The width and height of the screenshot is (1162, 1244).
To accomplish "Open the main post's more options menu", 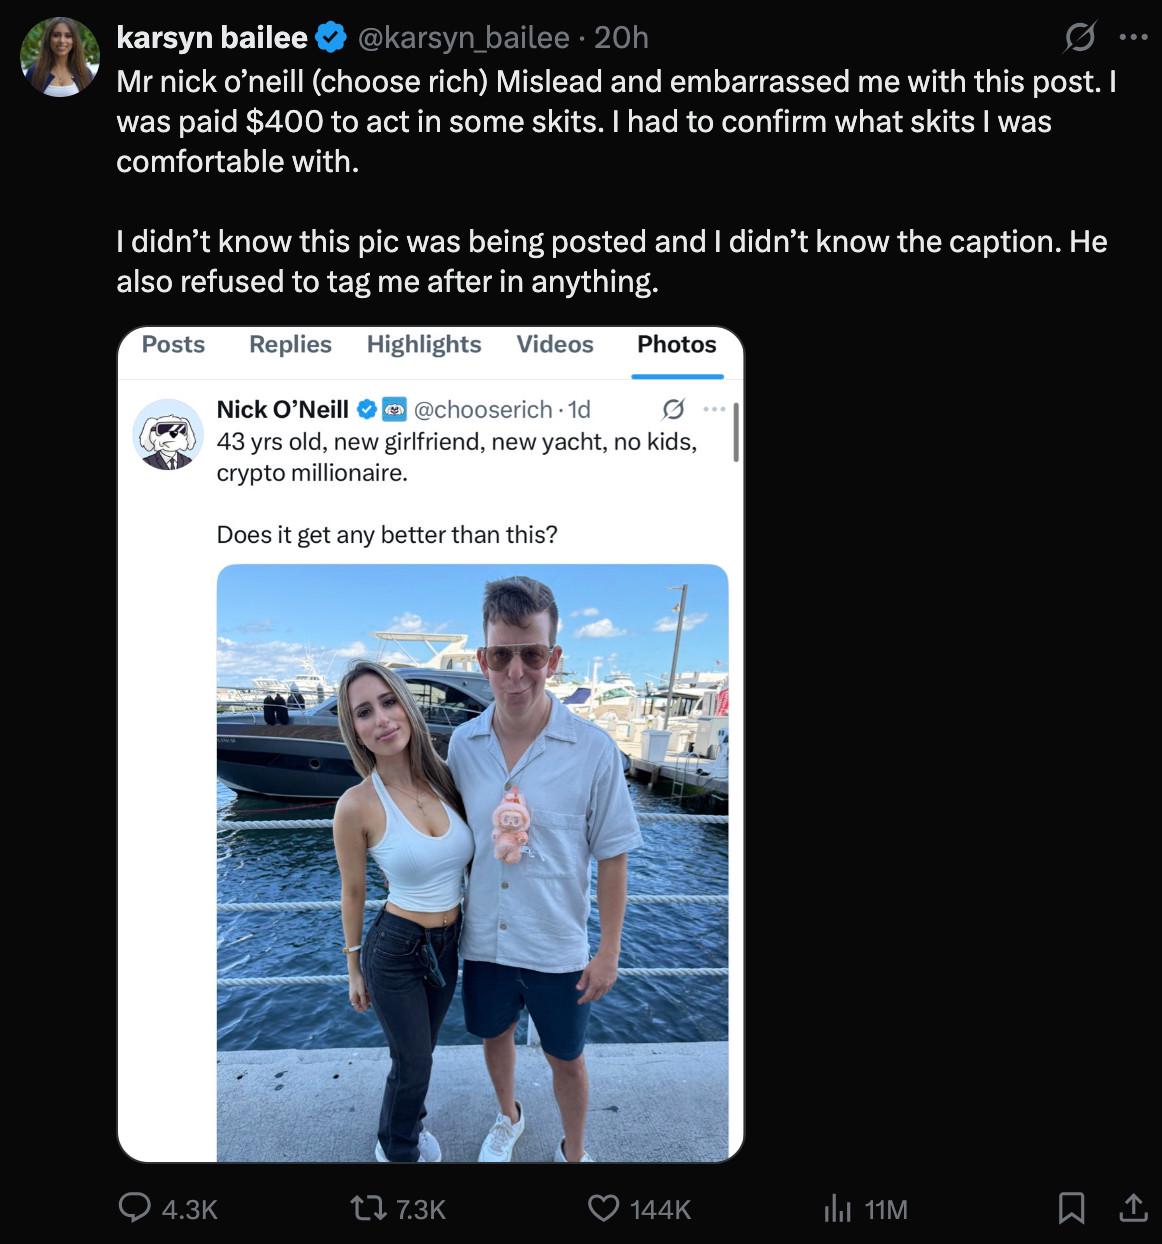I will tap(1133, 38).
